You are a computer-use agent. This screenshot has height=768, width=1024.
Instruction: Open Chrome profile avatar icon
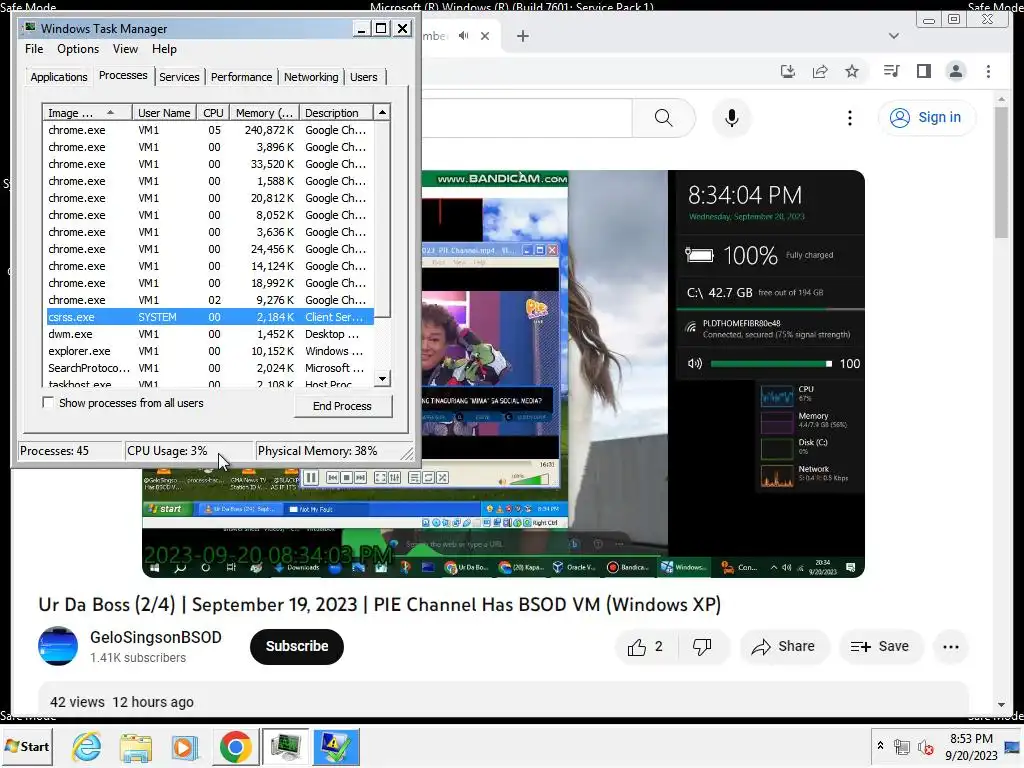tap(955, 71)
